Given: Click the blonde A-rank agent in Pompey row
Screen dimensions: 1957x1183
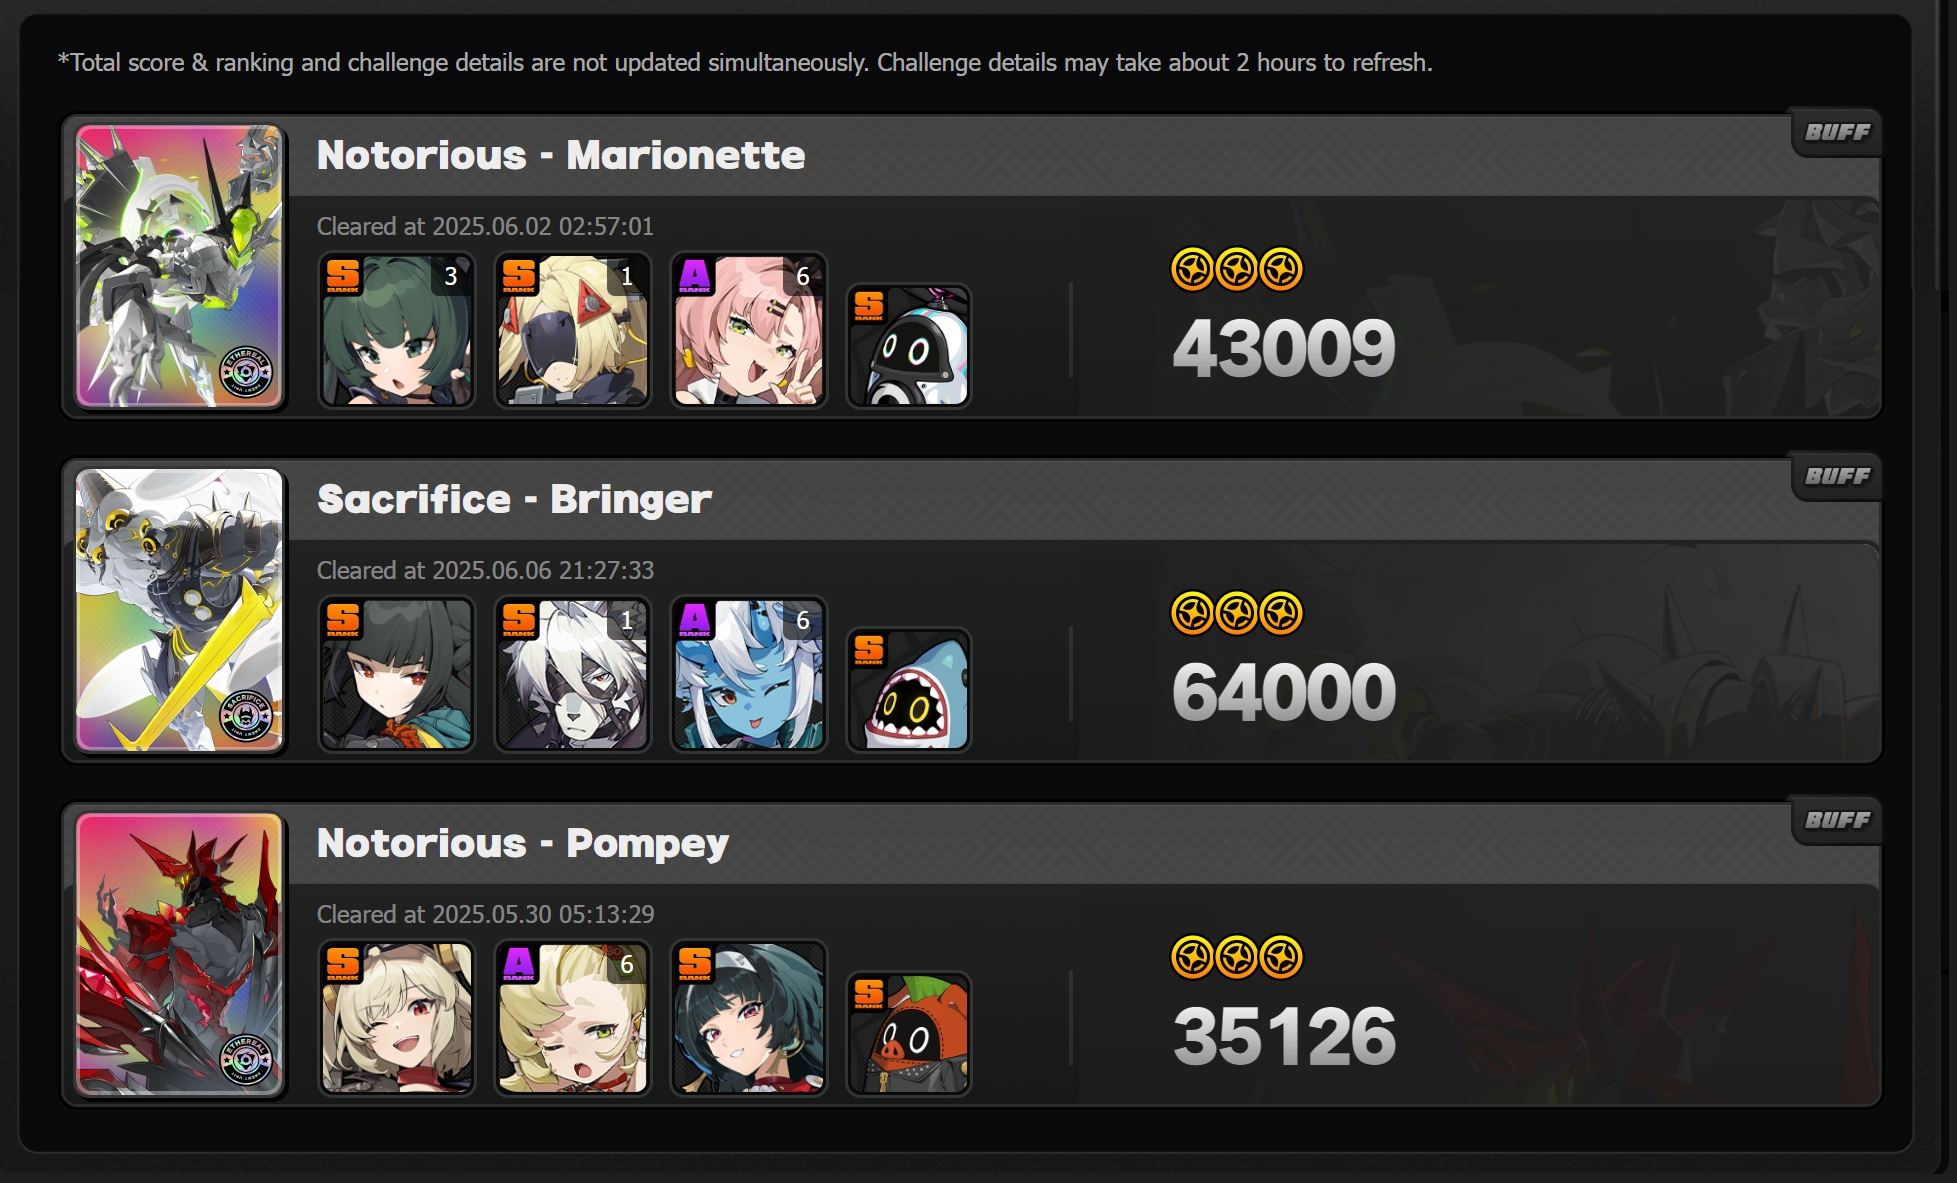Looking at the screenshot, I should (573, 1018).
